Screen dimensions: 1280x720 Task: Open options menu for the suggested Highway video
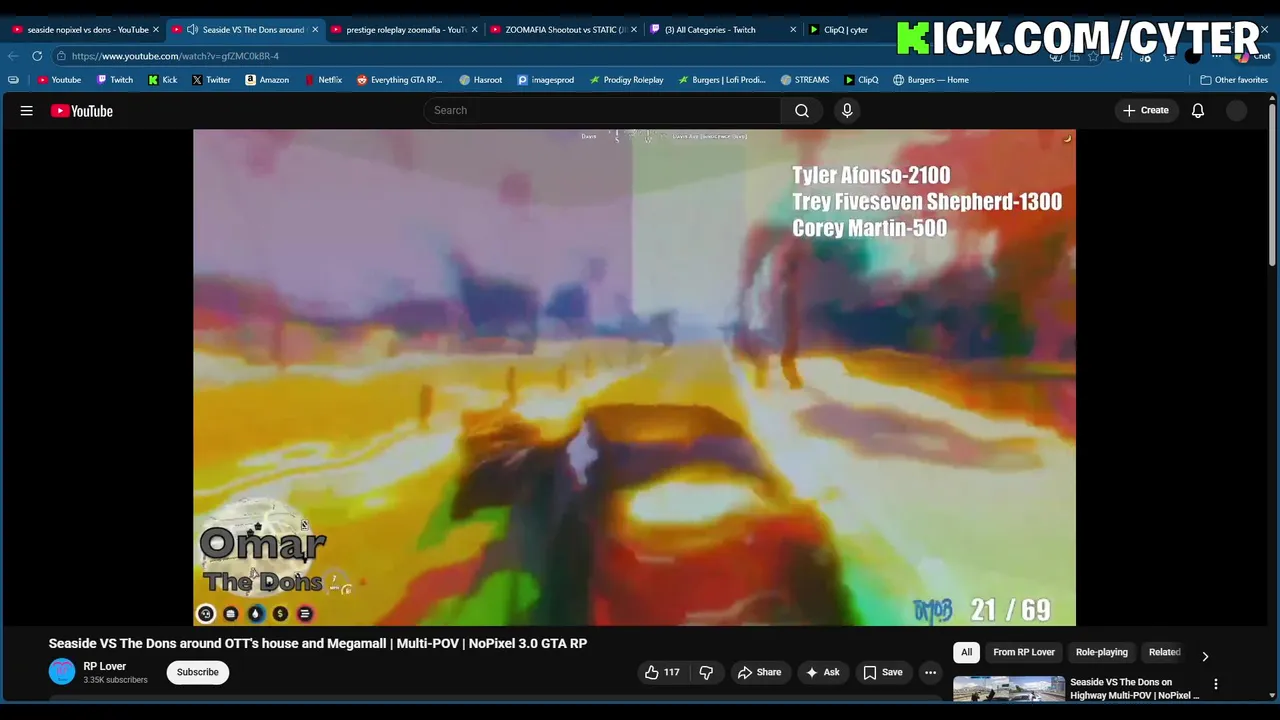coord(1216,685)
